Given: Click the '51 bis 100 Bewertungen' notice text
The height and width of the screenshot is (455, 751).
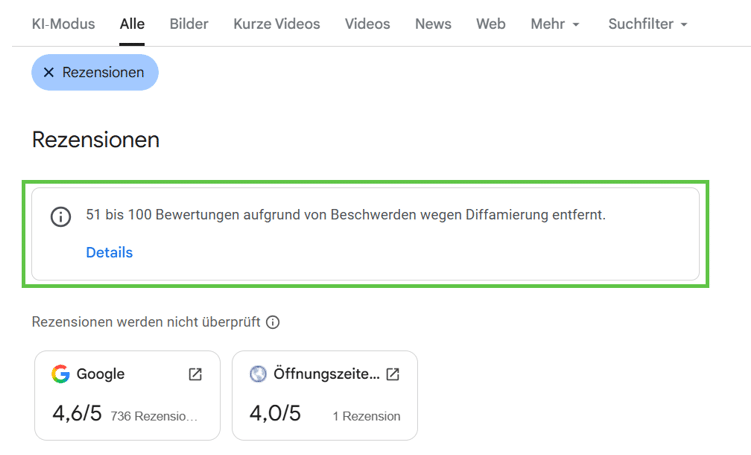Looking at the screenshot, I should (346, 215).
